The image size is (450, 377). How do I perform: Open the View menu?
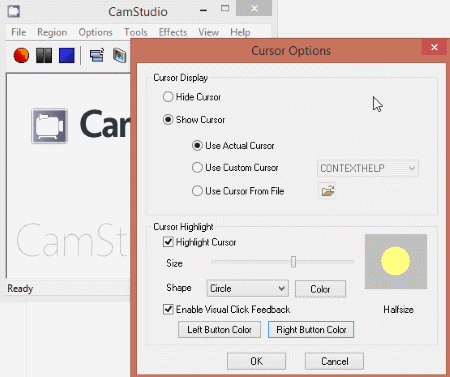tap(209, 32)
